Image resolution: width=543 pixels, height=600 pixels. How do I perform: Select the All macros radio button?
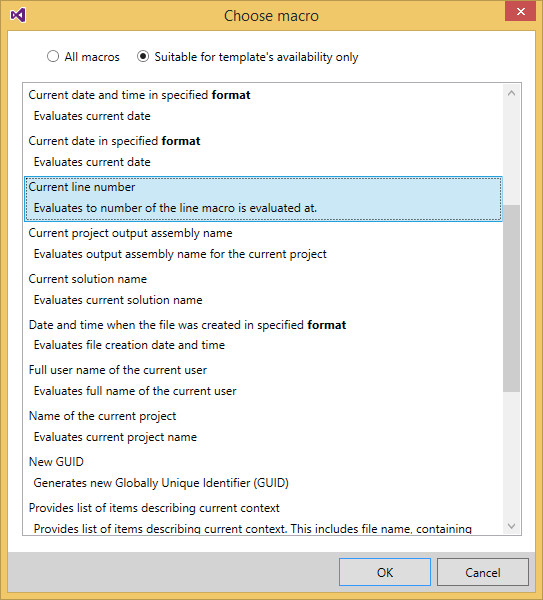[x=53, y=57]
